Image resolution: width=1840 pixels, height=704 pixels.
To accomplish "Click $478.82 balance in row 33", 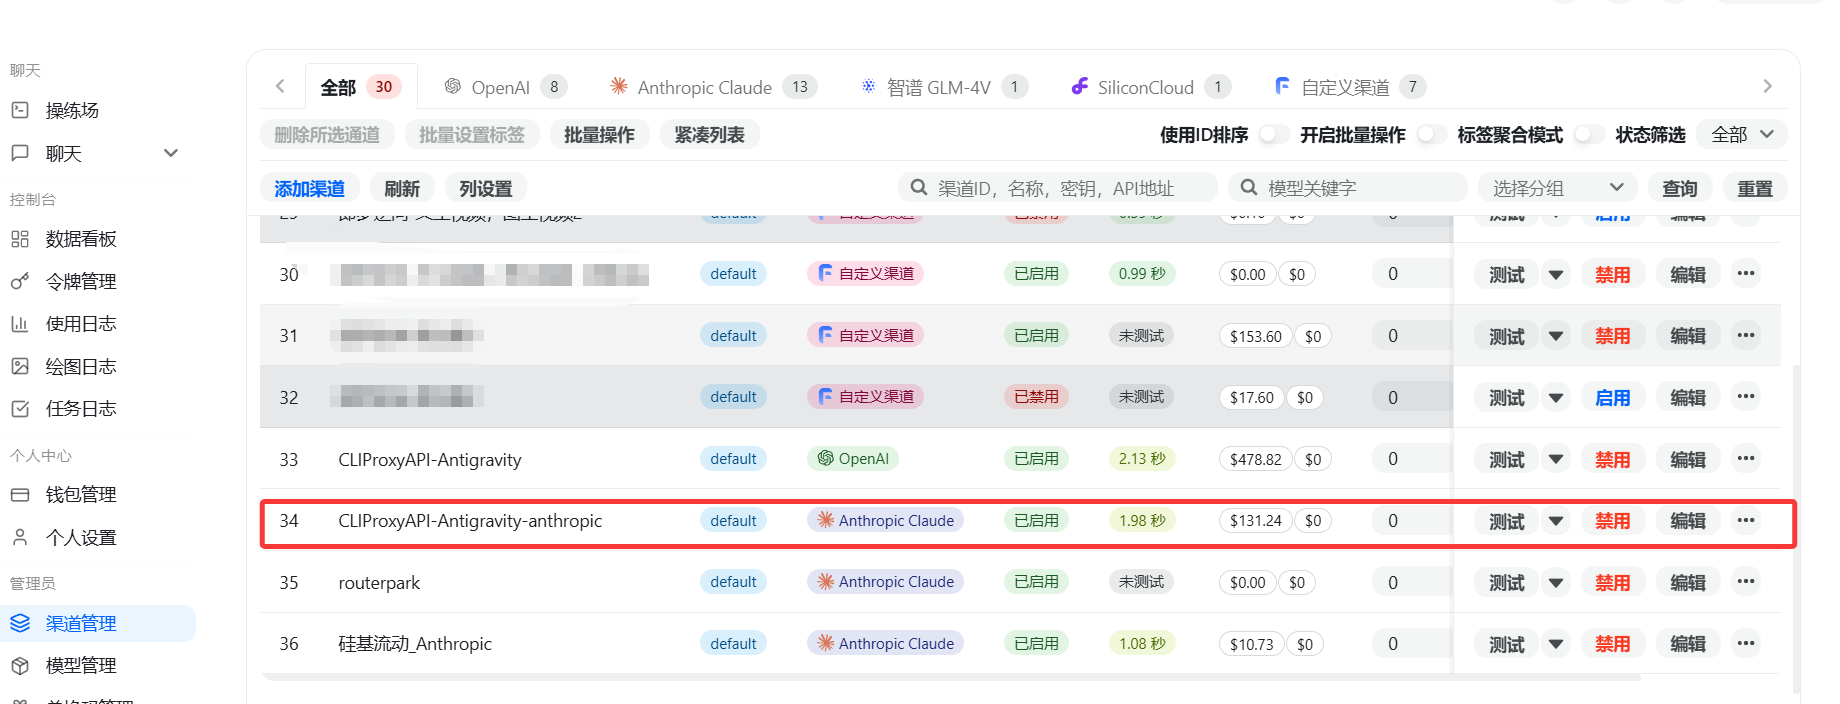I will pos(1256,459).
